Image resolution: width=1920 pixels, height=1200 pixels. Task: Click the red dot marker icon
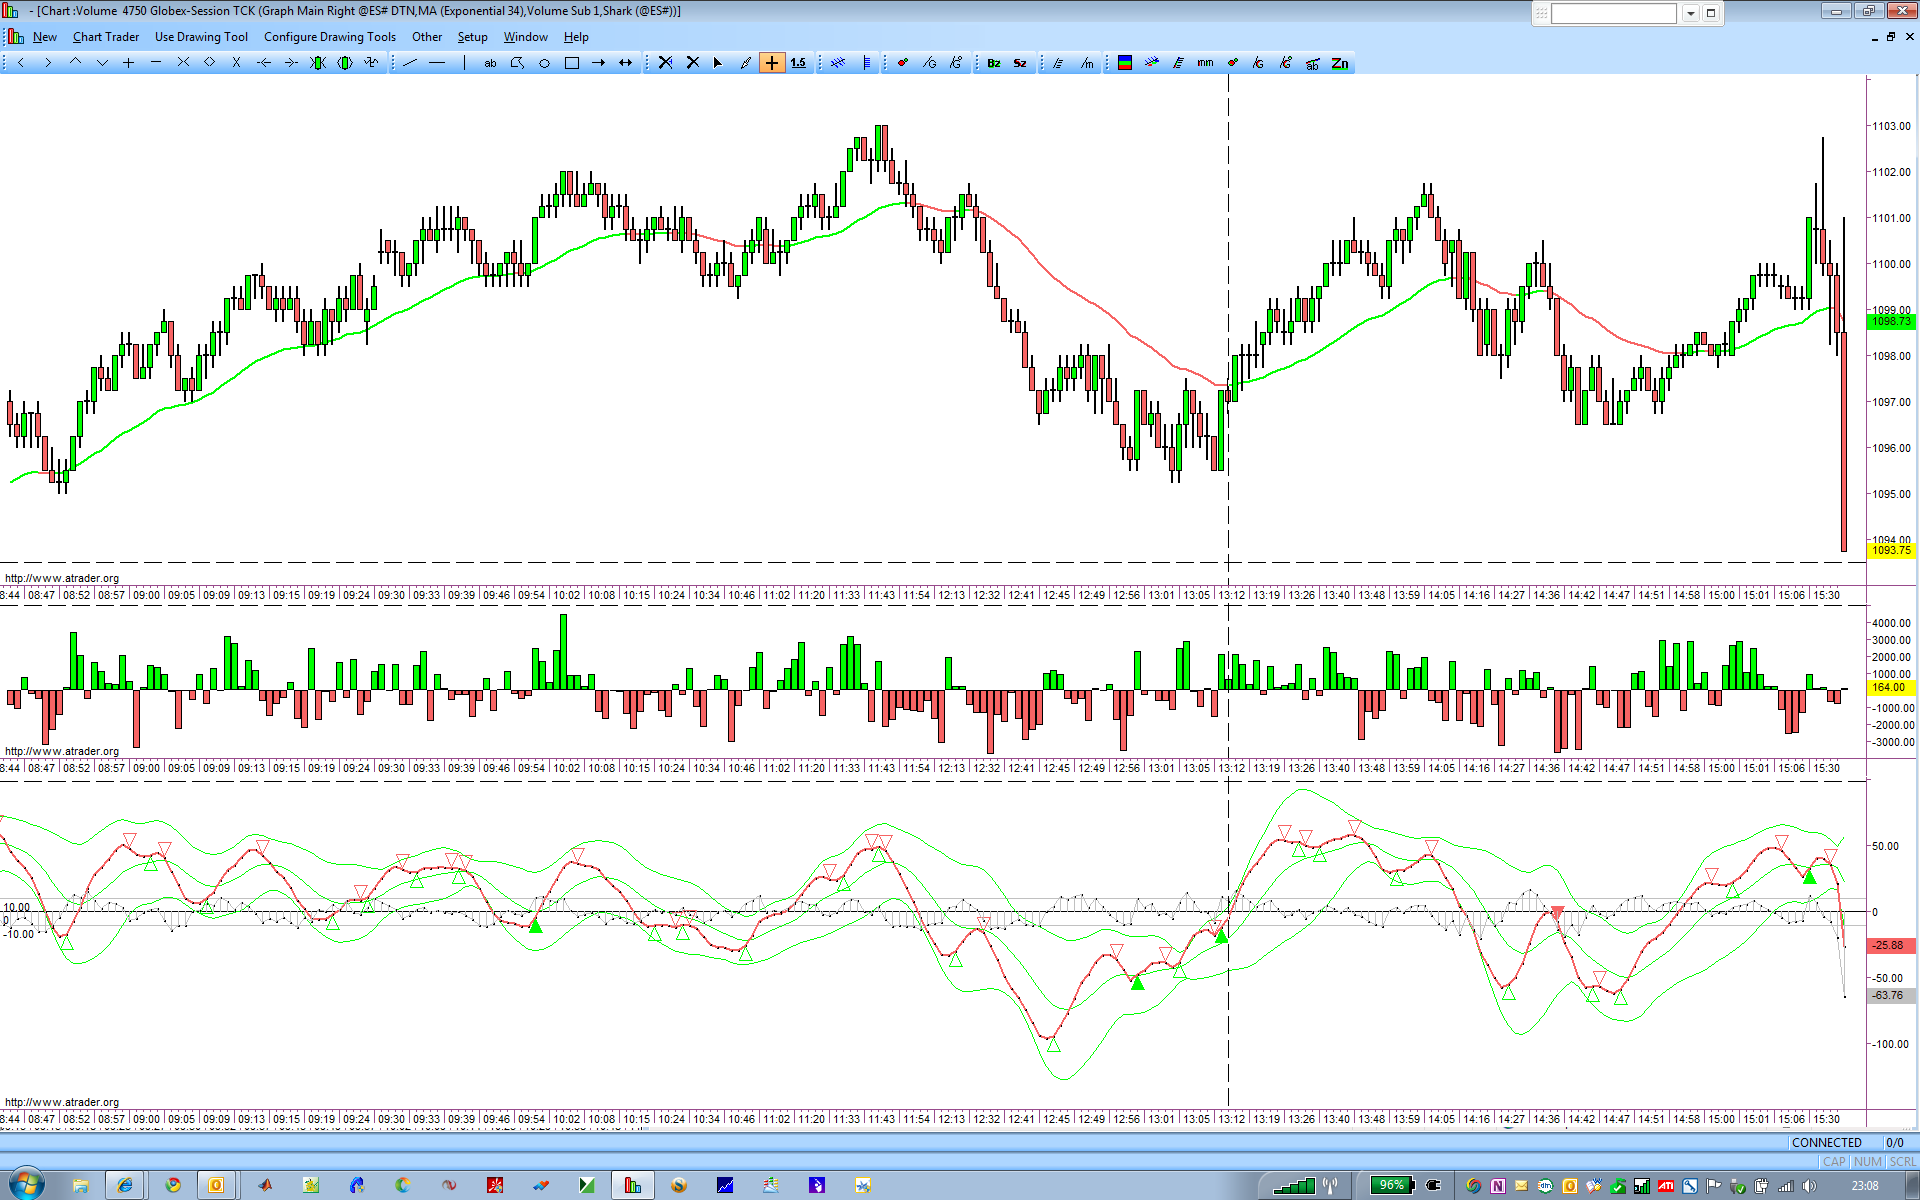click(902, 63)
